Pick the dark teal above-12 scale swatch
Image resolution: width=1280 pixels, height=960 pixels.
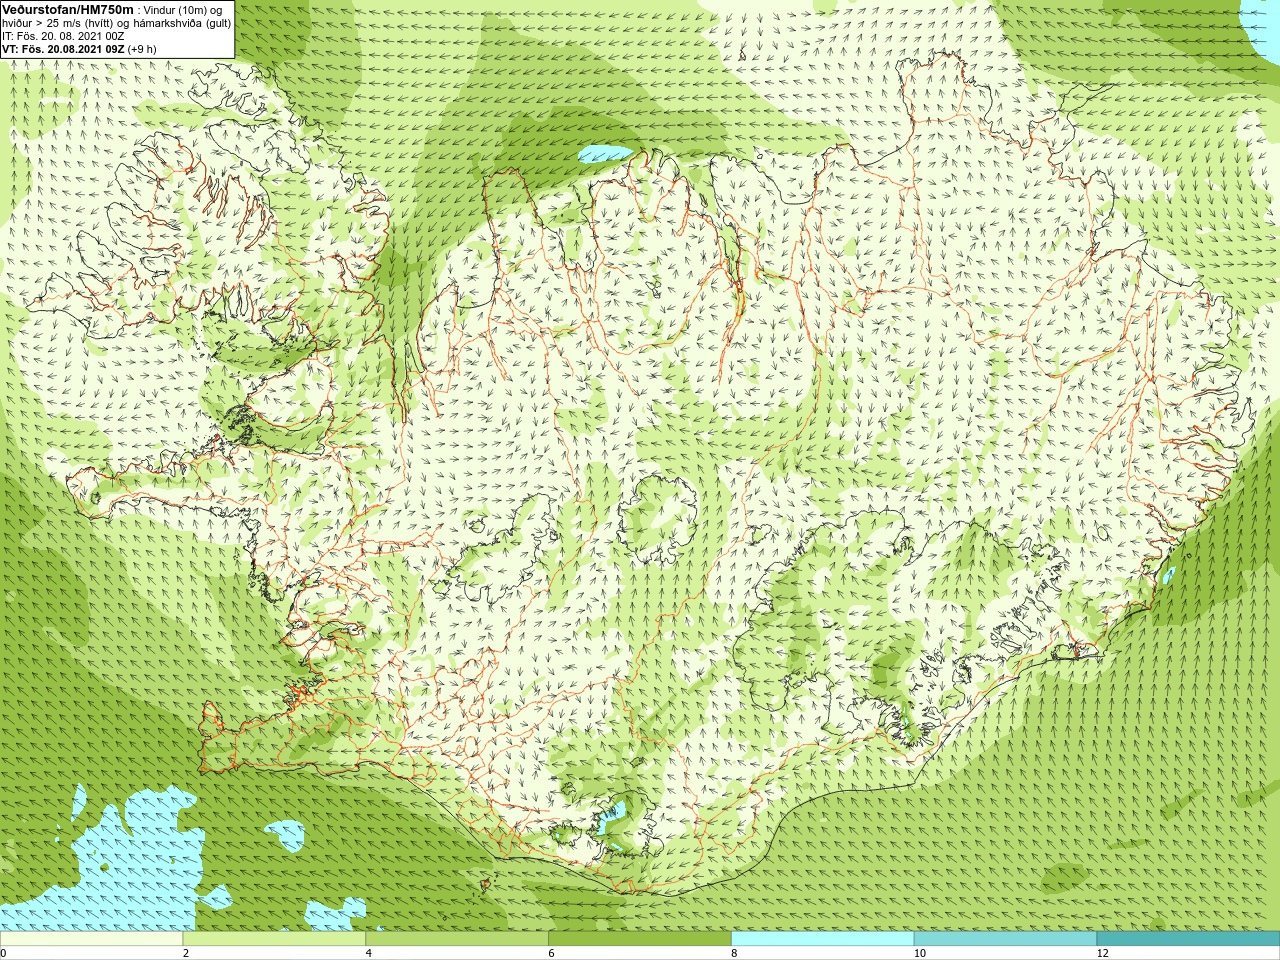pos(1188,939)
